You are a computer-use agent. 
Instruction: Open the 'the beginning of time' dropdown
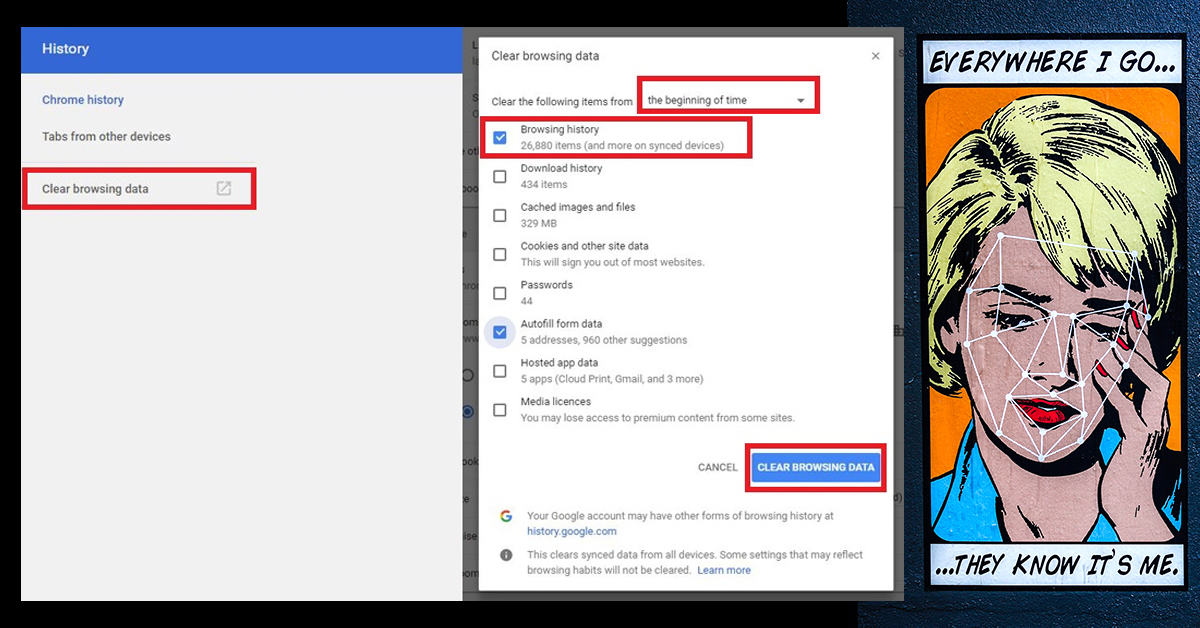pyautogui.click(x=727, y=100)
